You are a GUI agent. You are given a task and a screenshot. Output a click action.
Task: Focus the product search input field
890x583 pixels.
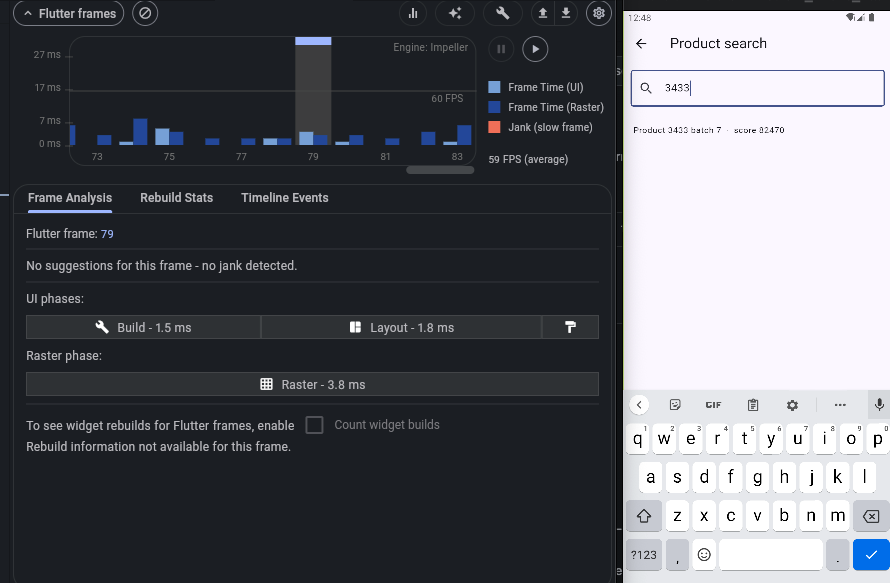(x=758, y=88)
